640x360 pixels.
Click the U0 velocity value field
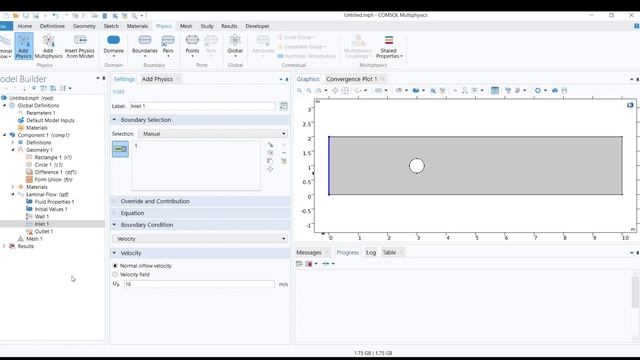[x=199, y=284]
